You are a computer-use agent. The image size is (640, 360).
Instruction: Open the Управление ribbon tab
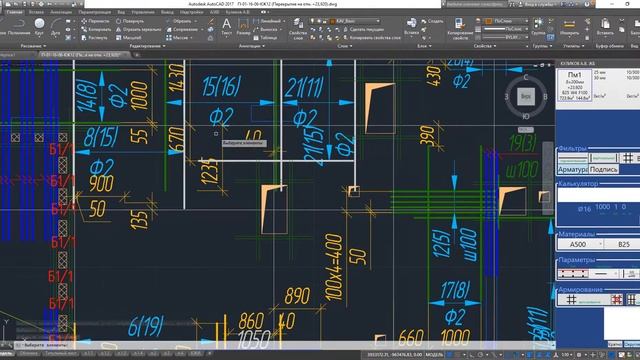point(143,12)
